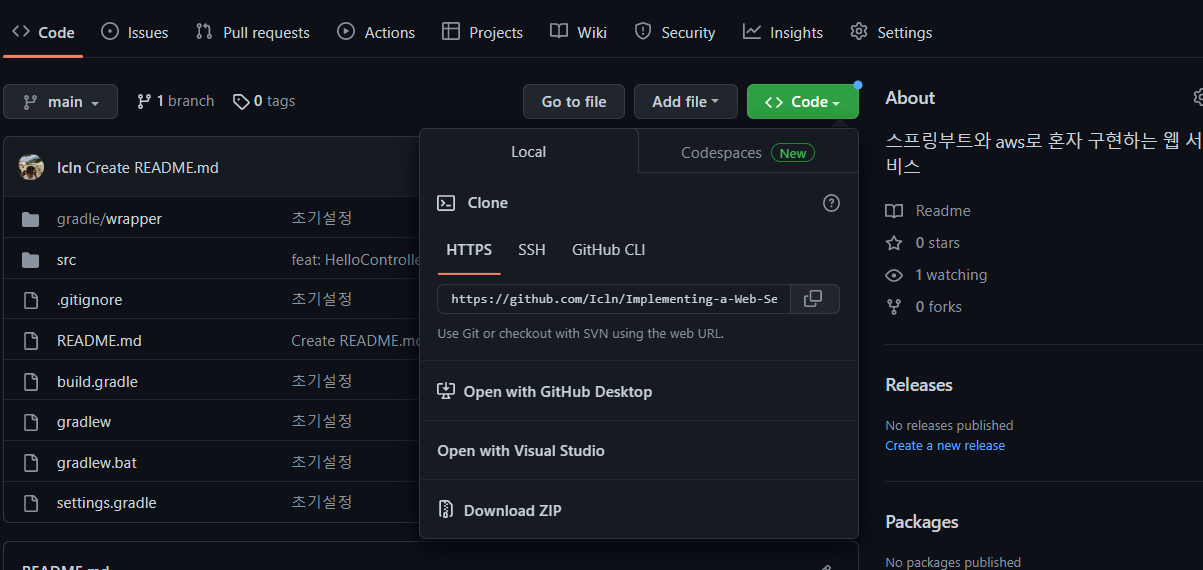Click the Clone help question mark icon
The image size is (1203, 570).
(831, 203)
